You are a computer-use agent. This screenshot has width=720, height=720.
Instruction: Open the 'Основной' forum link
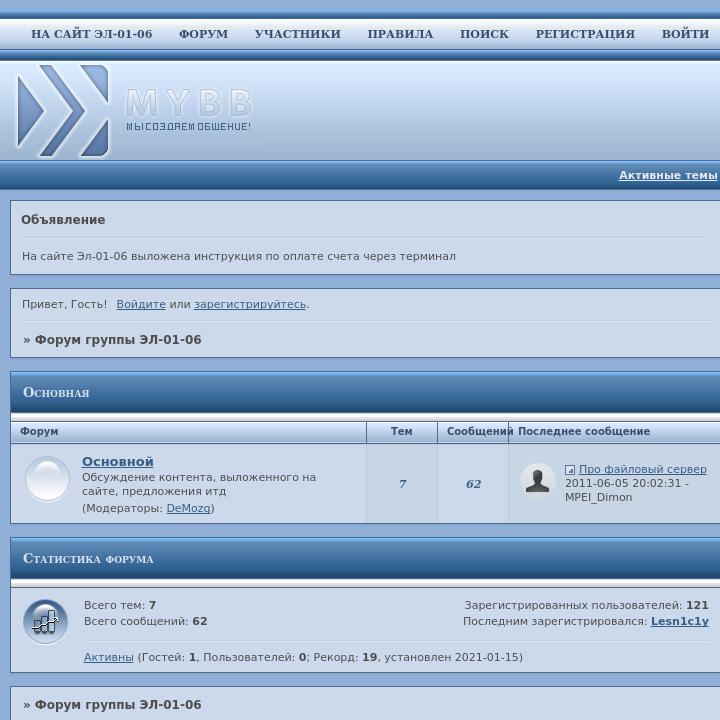coord(118,461)
